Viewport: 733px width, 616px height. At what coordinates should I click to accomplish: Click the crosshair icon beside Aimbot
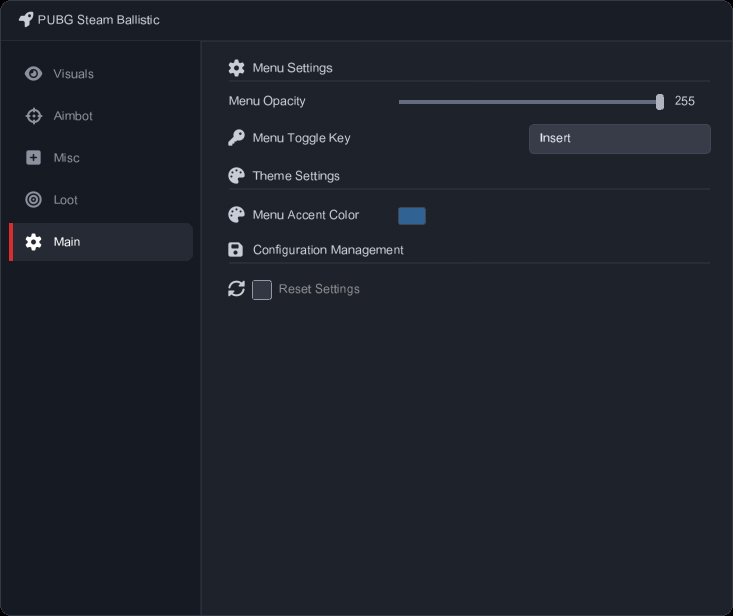pyautogui.click(x=33, y=116)
